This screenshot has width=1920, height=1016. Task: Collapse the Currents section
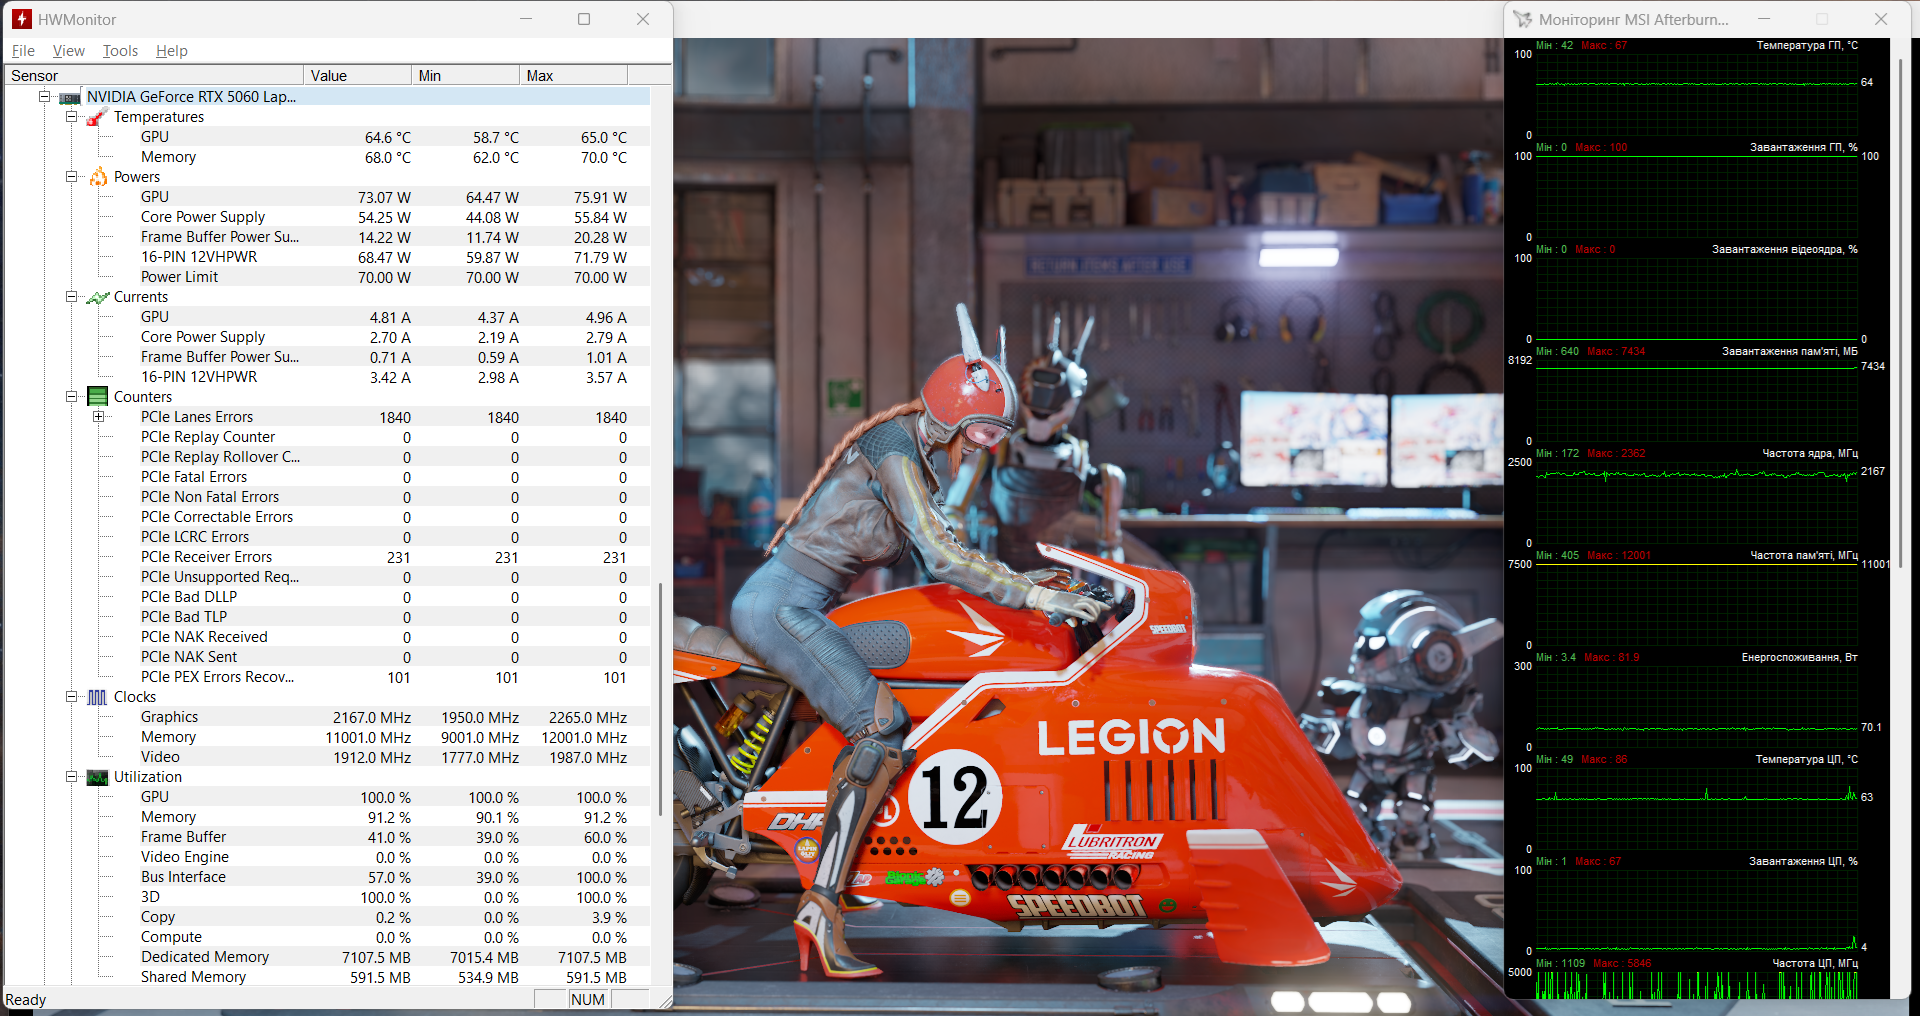pyautogui.click(x=71, y=297)
